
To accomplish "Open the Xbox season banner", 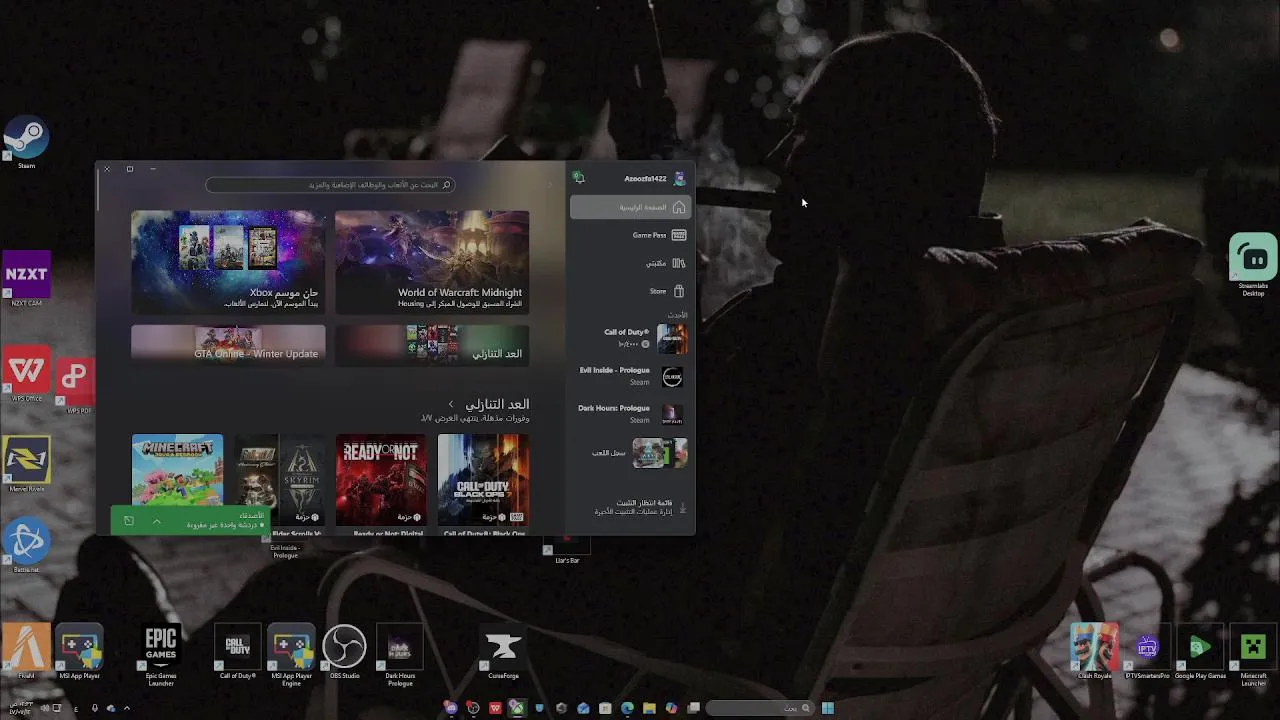I will point(228,262).
